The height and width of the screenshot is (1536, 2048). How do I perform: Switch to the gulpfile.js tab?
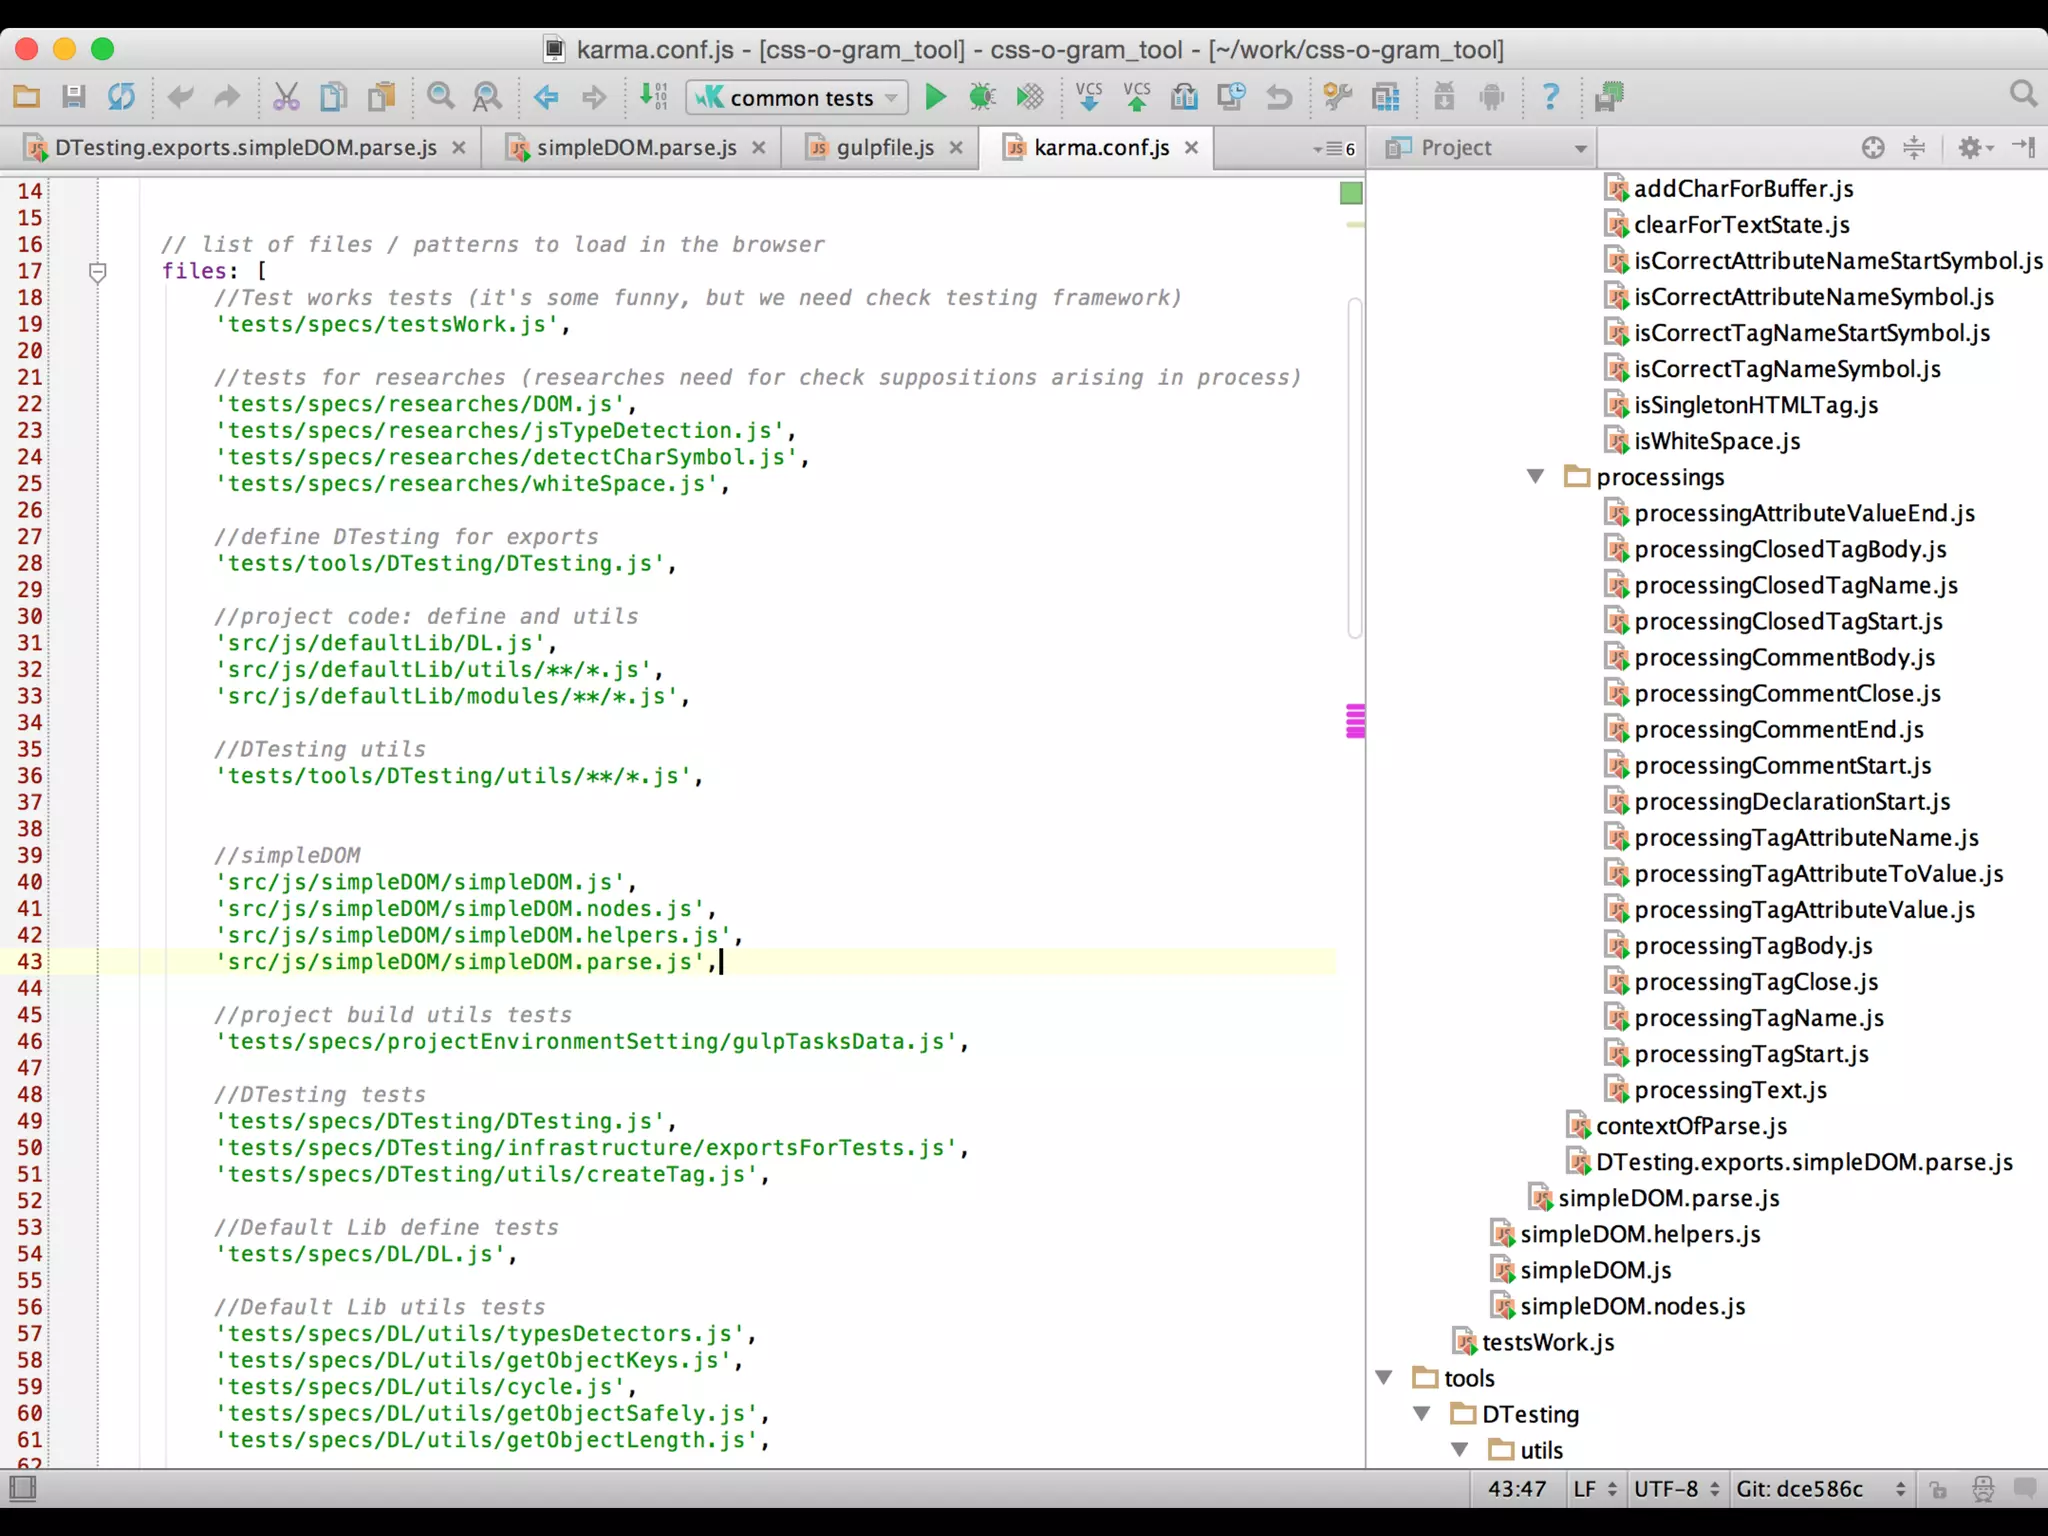click(x=884, y=148)
